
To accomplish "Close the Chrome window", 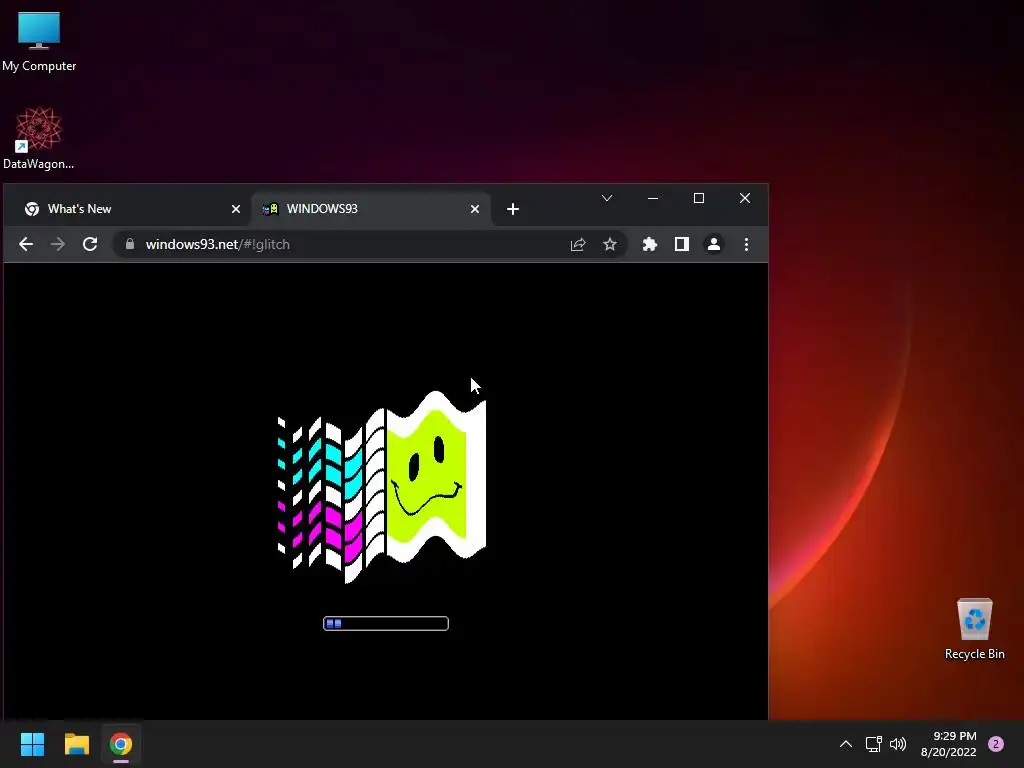I will click(x=744, y=198).
